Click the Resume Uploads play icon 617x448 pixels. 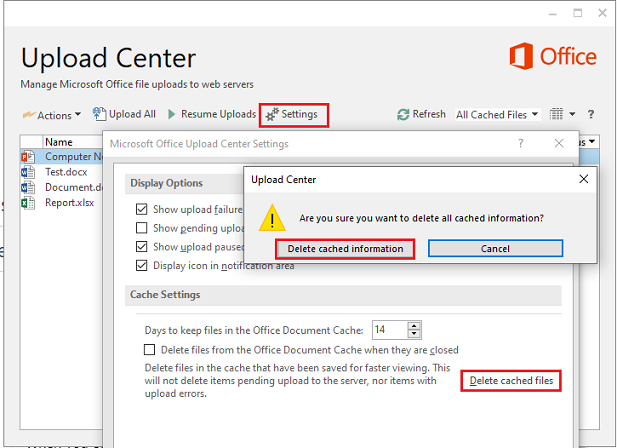click(171, 114)
